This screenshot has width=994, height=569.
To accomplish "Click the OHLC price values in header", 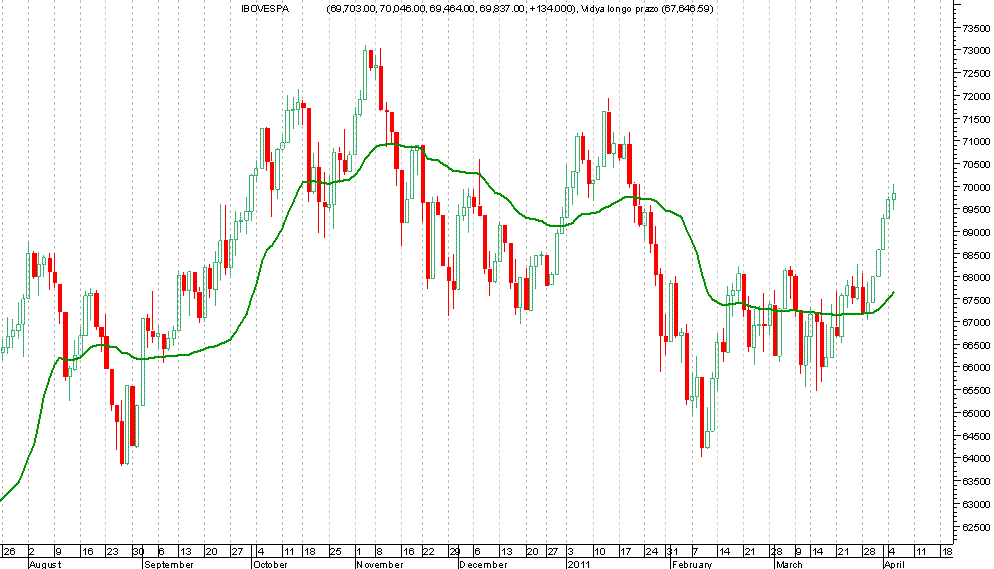I will point(451,9).
